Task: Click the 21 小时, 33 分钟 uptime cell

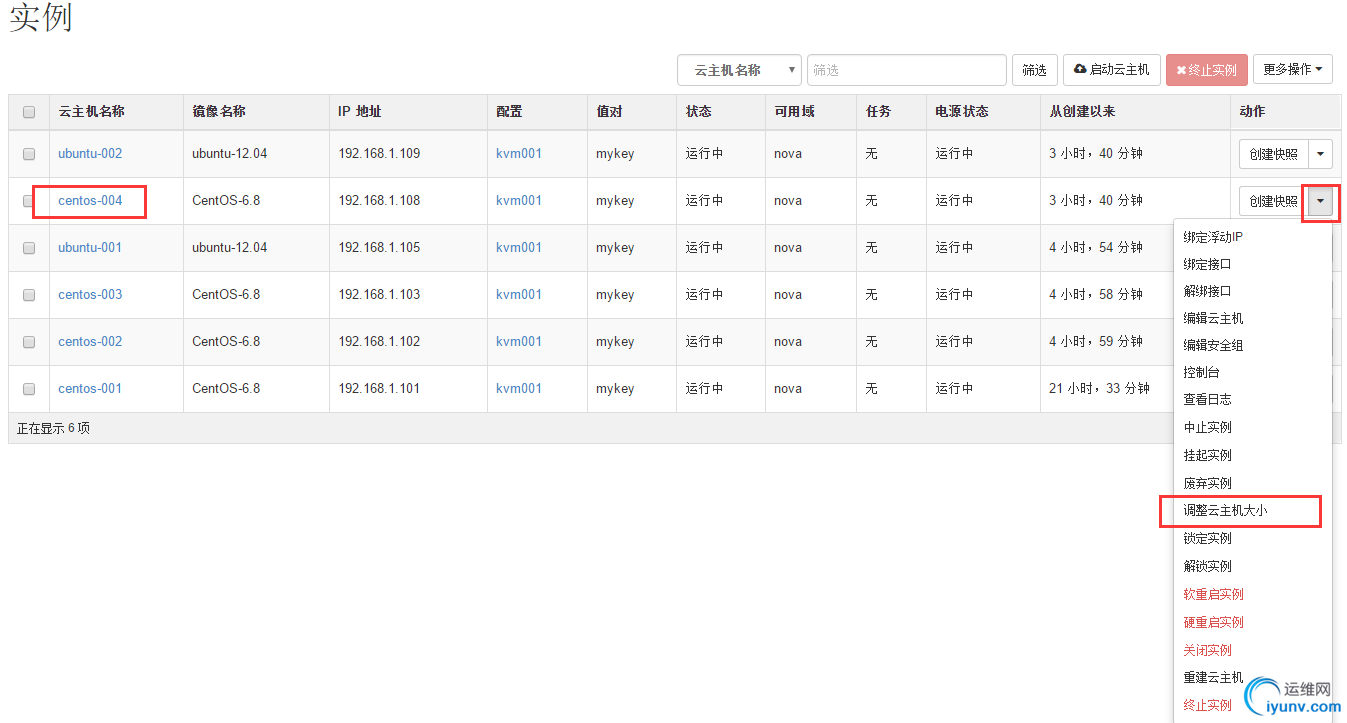Action: point(1099,389)
